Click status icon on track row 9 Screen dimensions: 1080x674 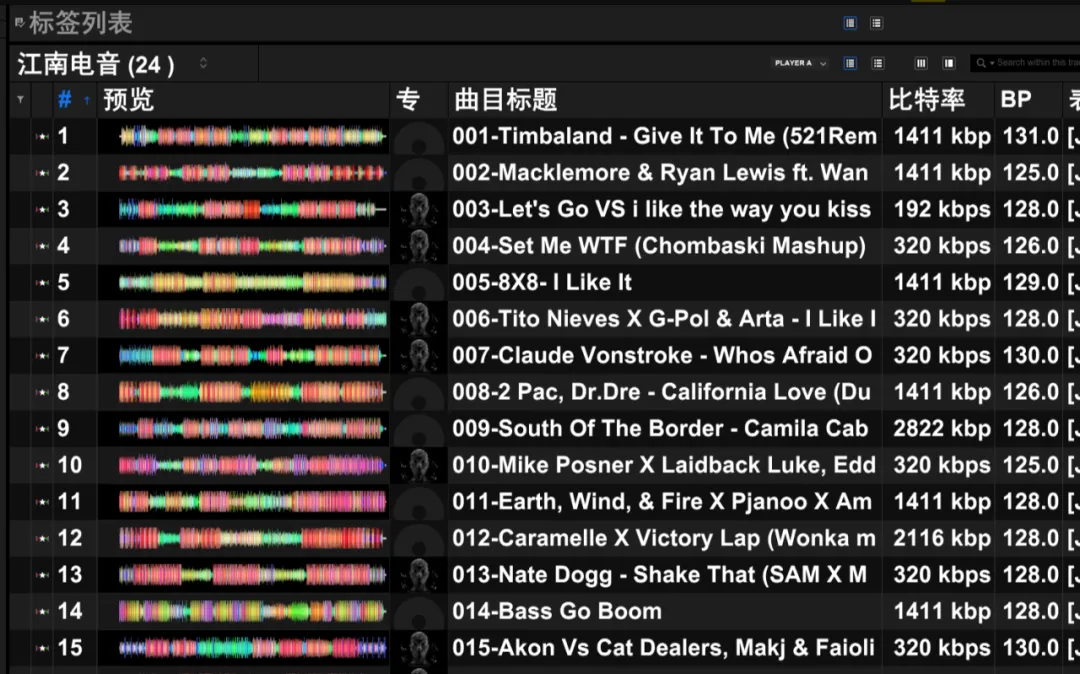(x=42, y=428)
